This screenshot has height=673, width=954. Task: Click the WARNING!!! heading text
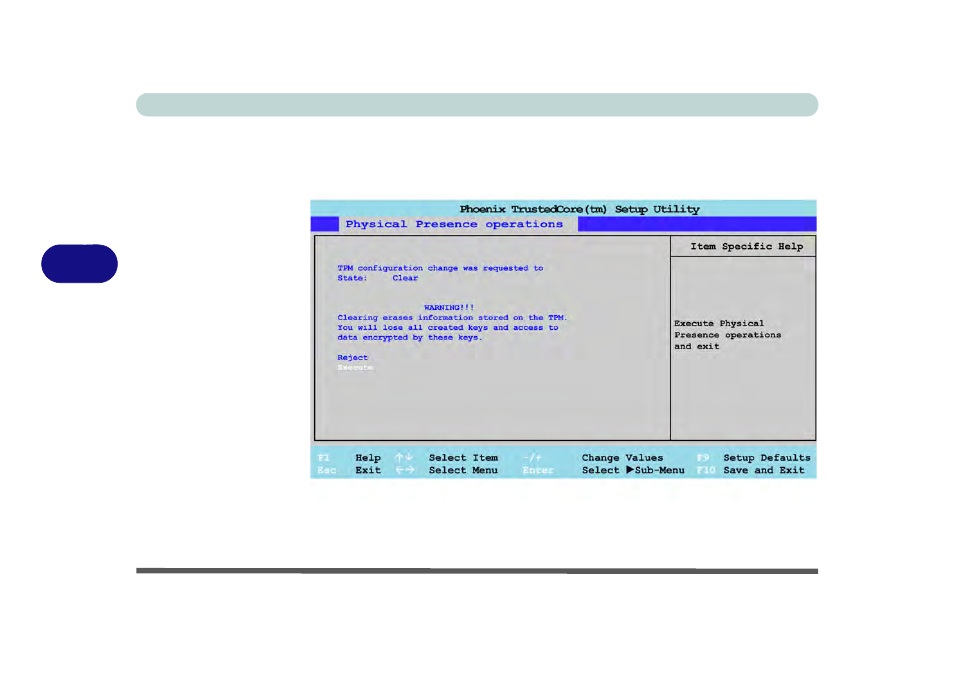coord(449,308)
